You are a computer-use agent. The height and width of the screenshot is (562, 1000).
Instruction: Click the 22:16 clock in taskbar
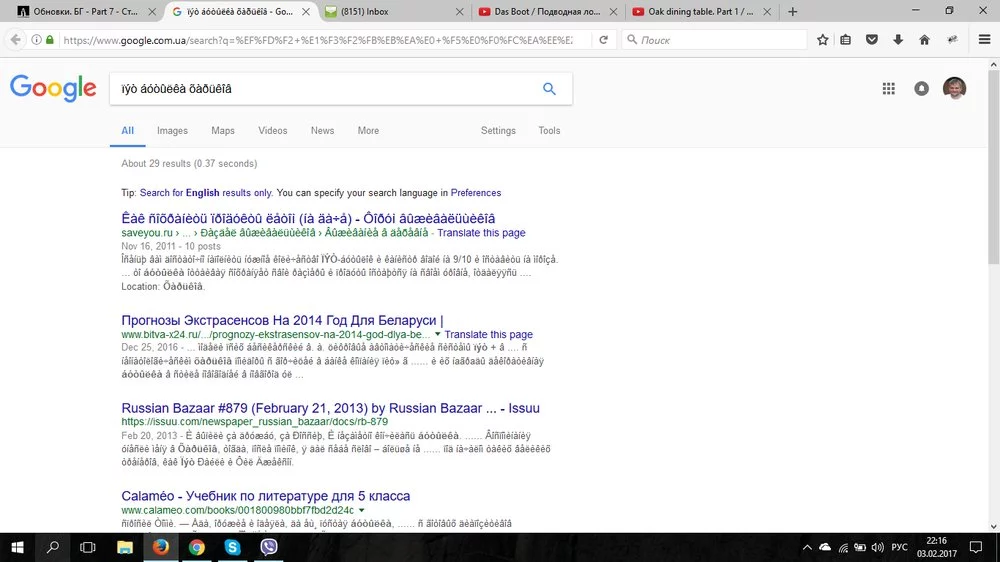[x=937, y=540]
